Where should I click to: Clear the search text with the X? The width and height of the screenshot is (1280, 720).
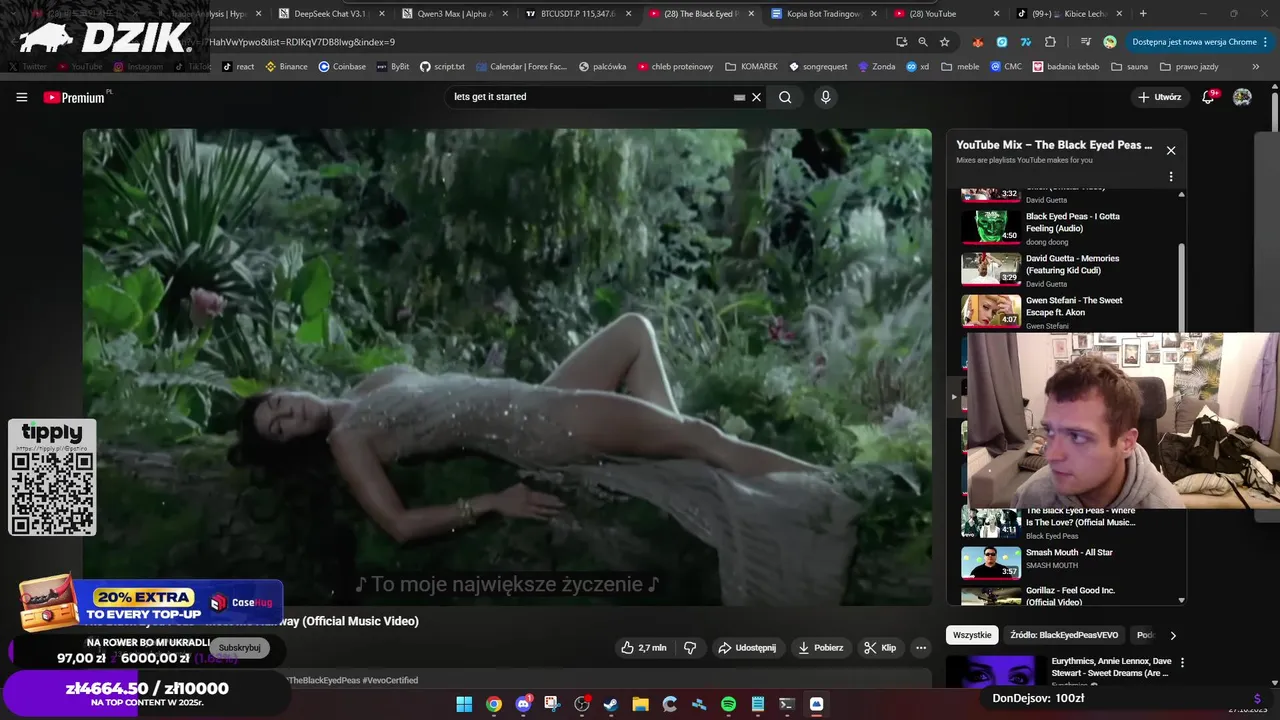click(757, 97)
